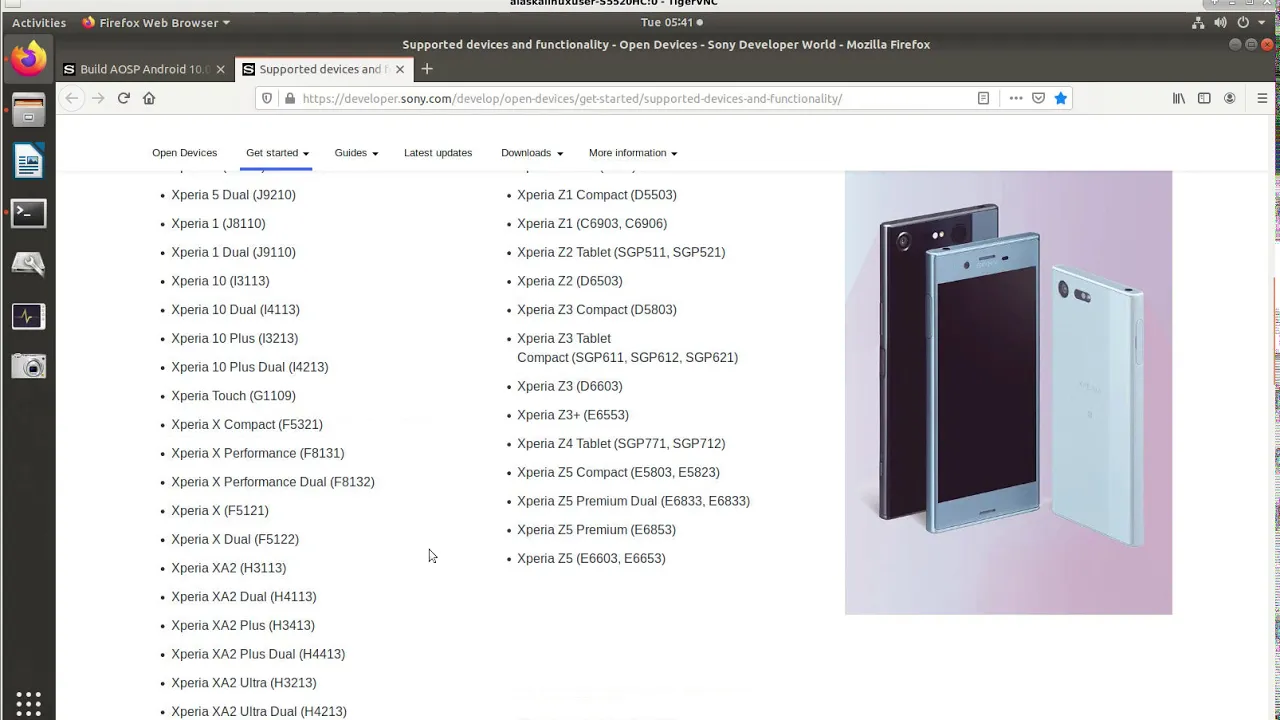
Task: Click the blue bookmark star
Action: tap(1060, 98)
